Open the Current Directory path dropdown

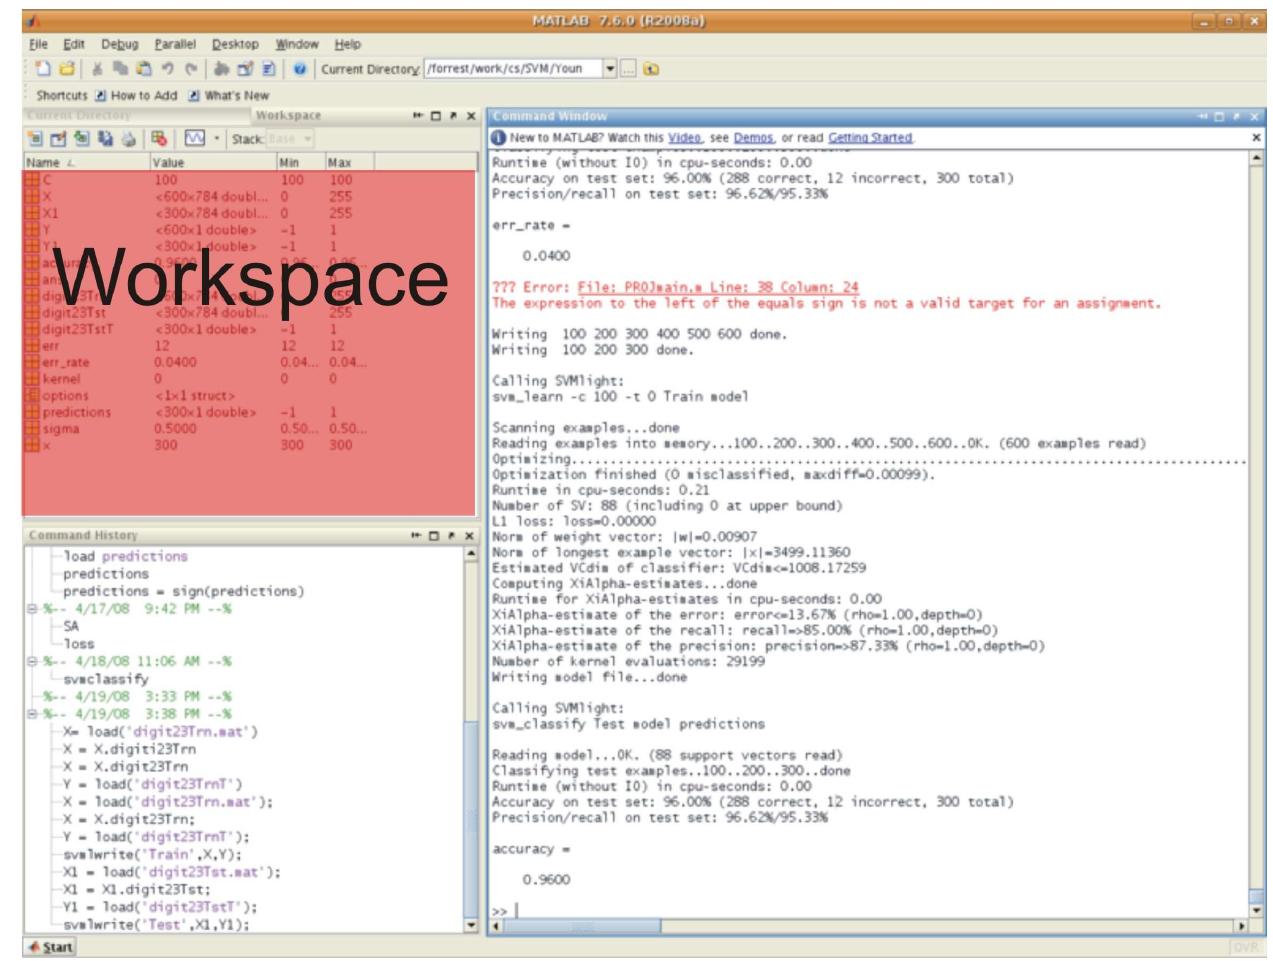point(610,69)
